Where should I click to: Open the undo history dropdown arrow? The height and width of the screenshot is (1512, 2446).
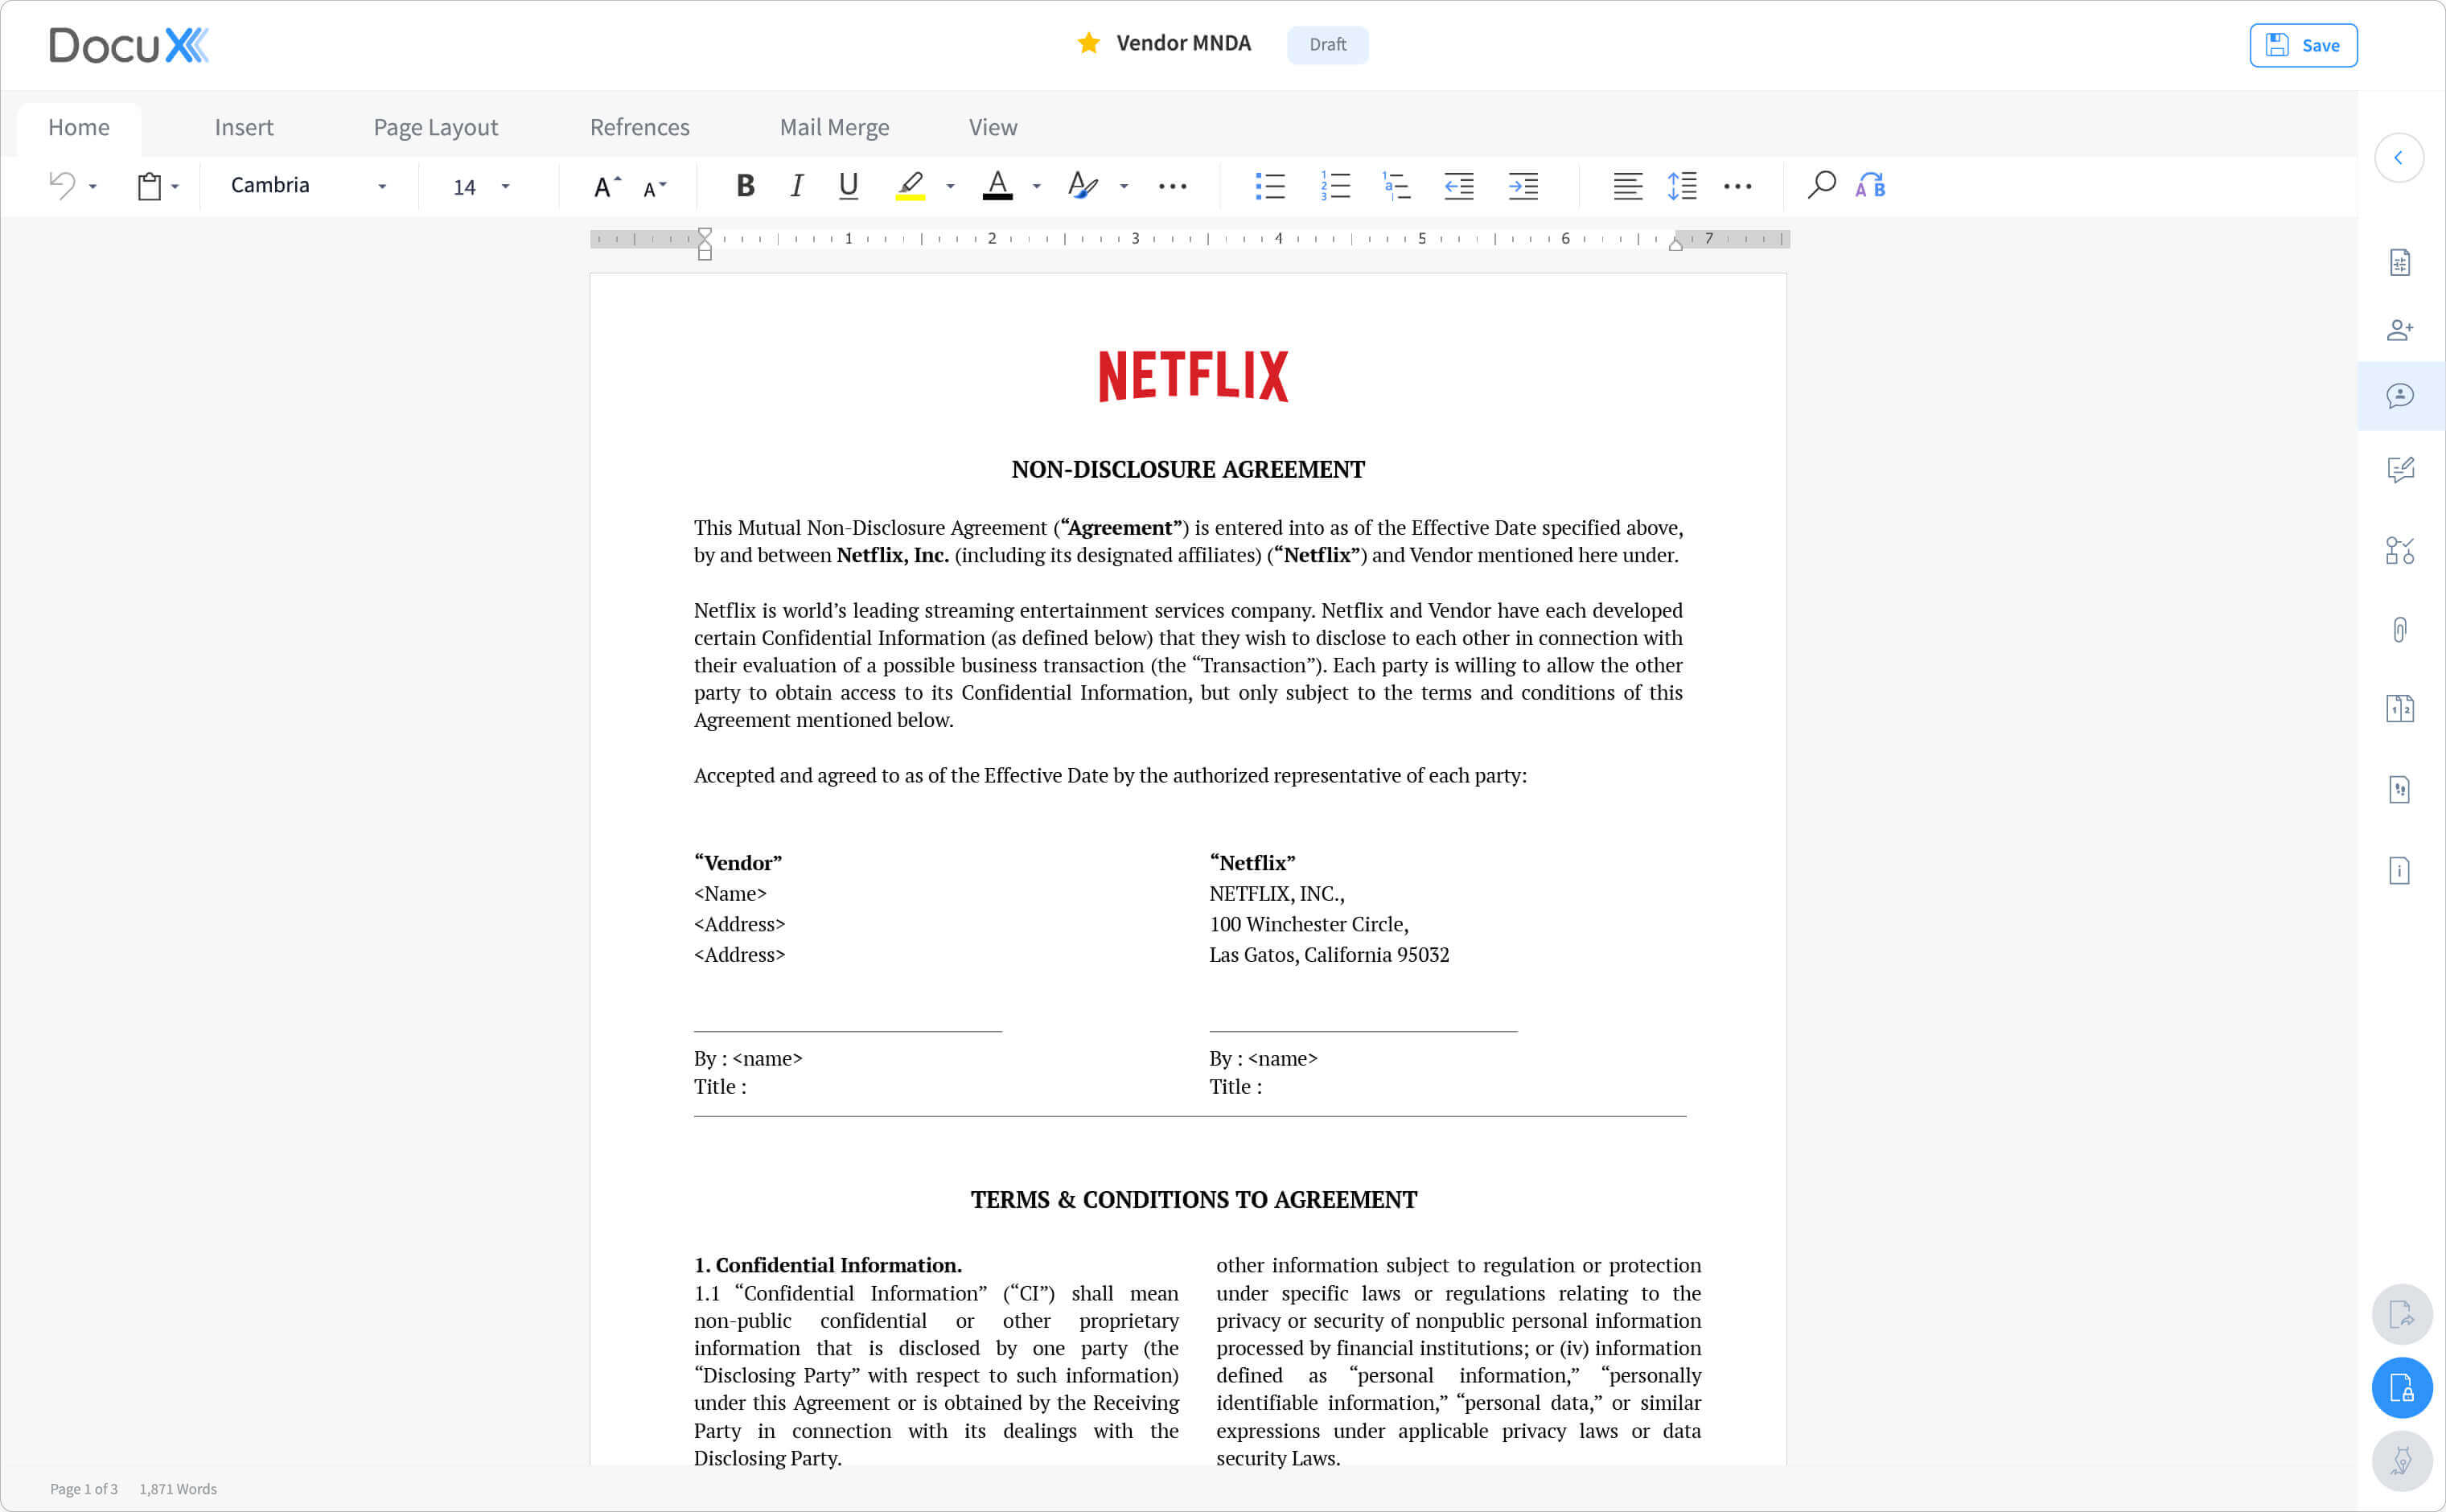[x=93, y=187]
